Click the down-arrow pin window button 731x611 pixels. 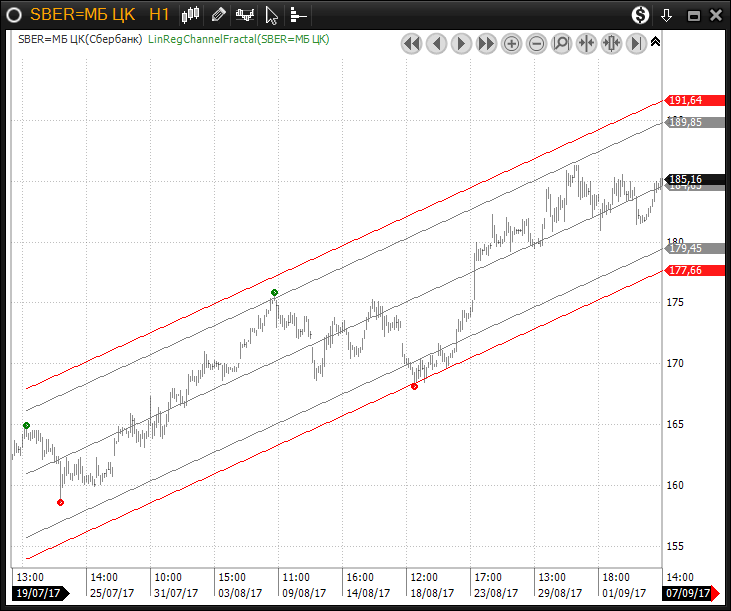point(667,15)
